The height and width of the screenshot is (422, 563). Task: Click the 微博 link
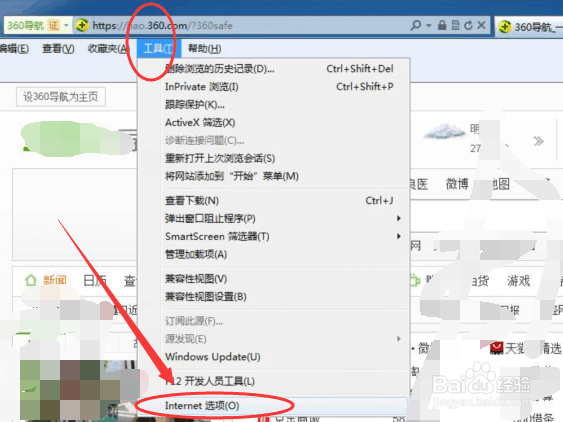point(457,184)
